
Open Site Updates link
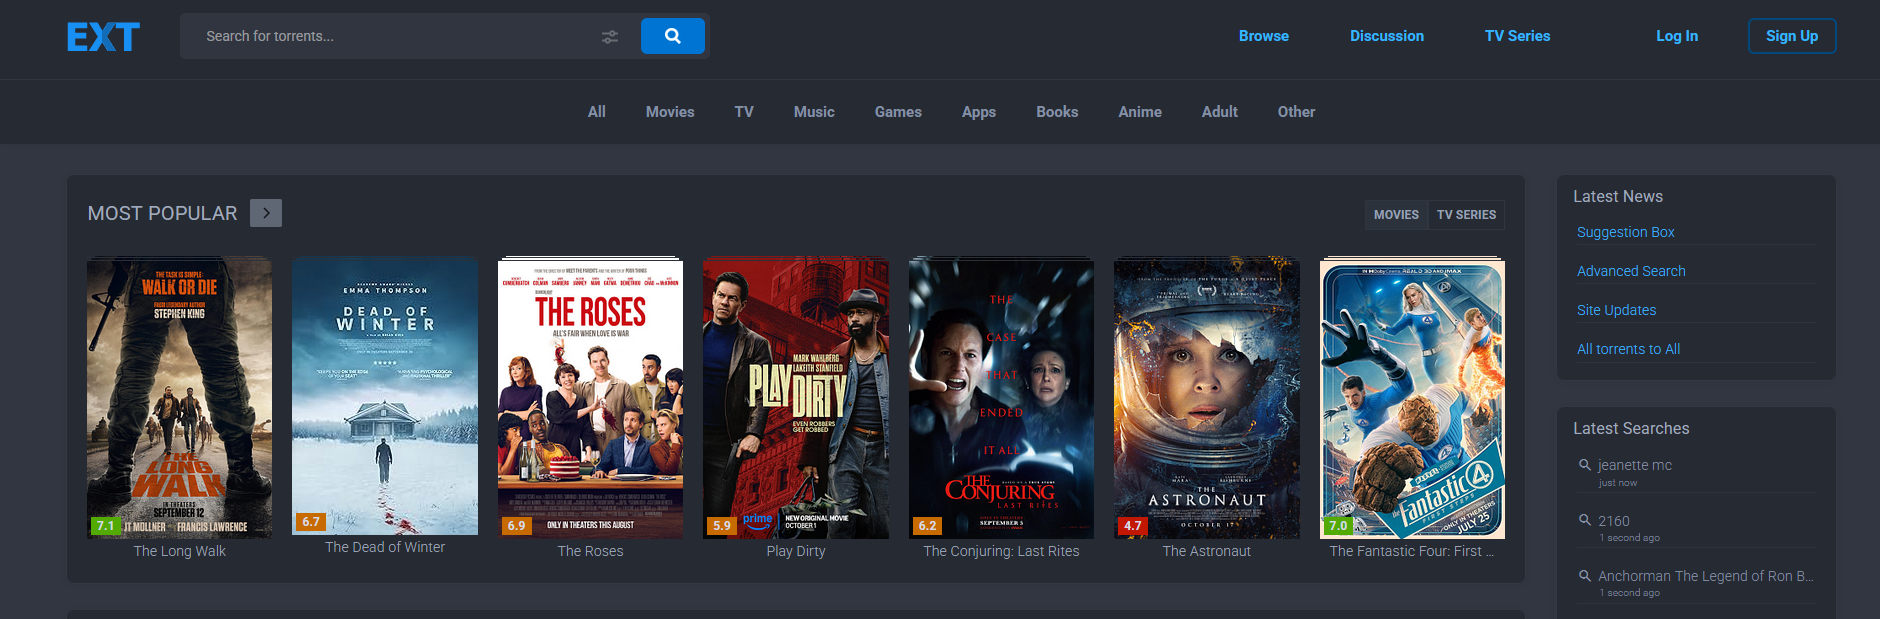click(1616, 310)
